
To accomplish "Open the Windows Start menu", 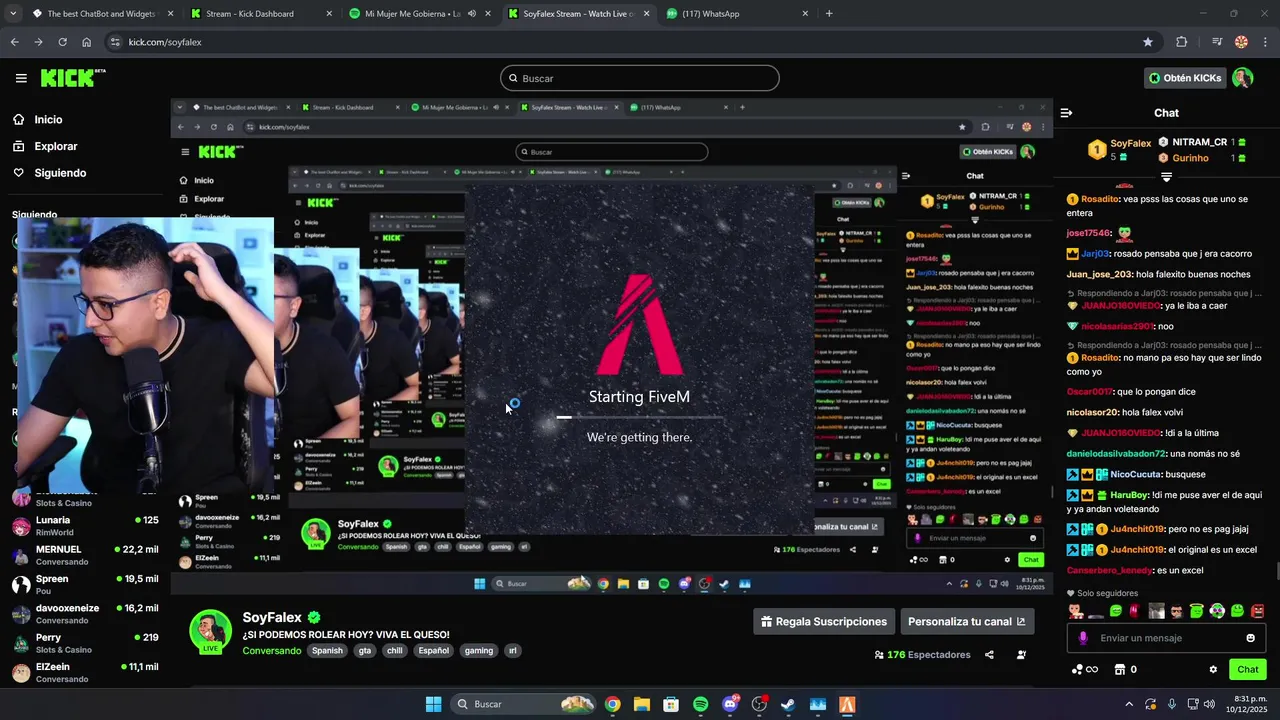I will [433, 704].
